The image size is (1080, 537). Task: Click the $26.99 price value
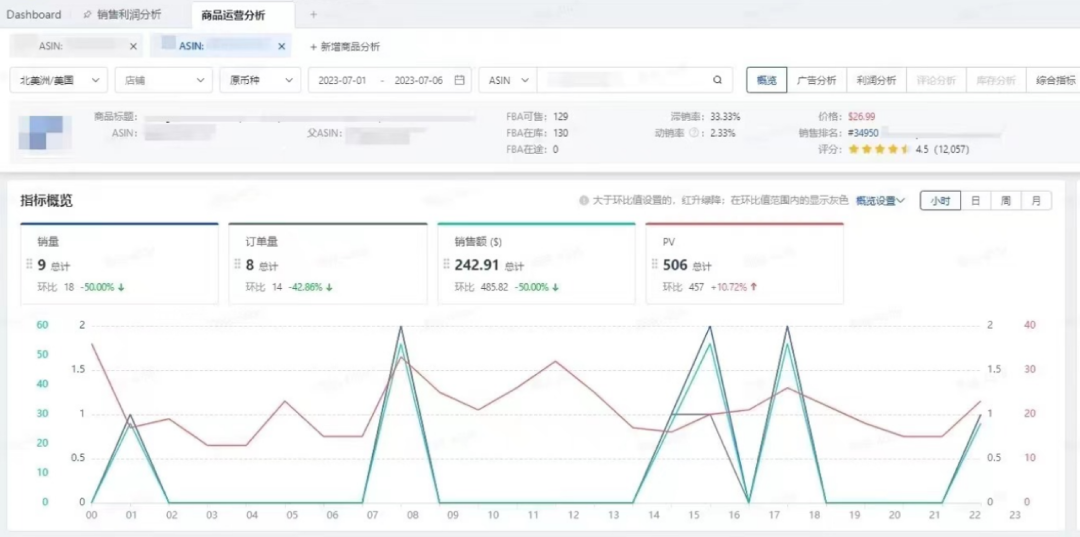pos(862,116)
